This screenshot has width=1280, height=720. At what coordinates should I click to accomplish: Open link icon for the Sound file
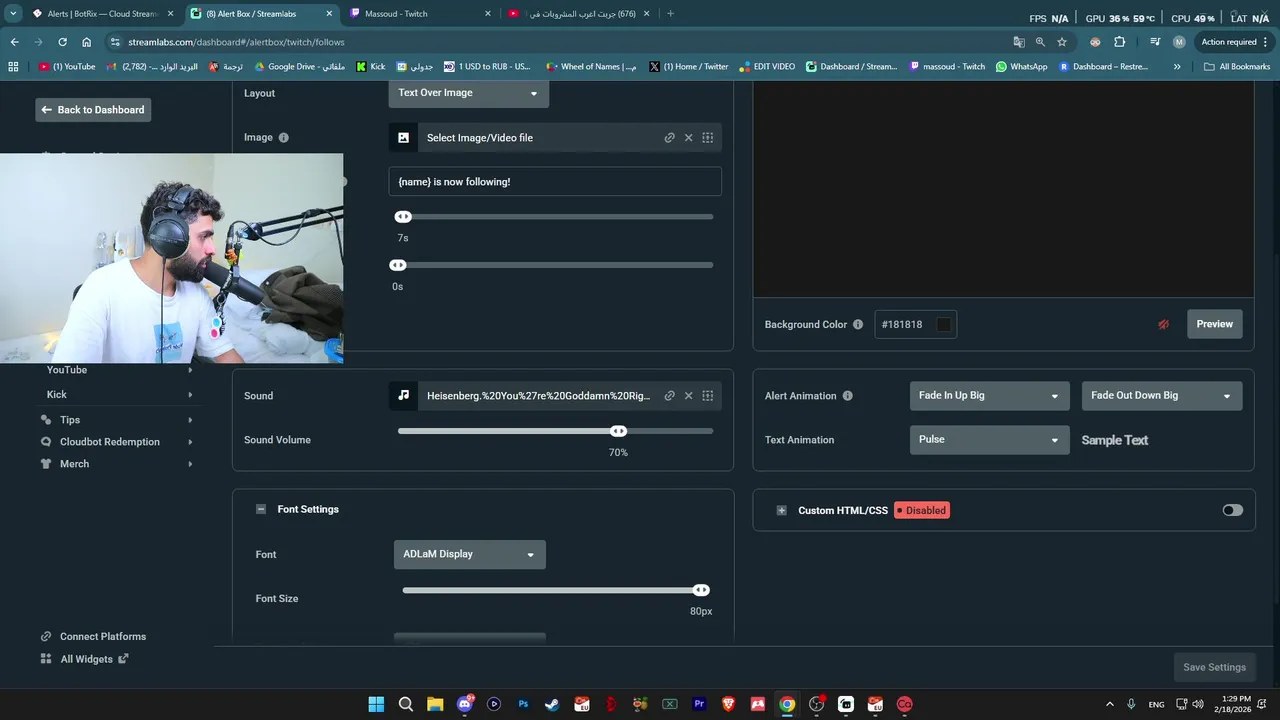point(669,396)
